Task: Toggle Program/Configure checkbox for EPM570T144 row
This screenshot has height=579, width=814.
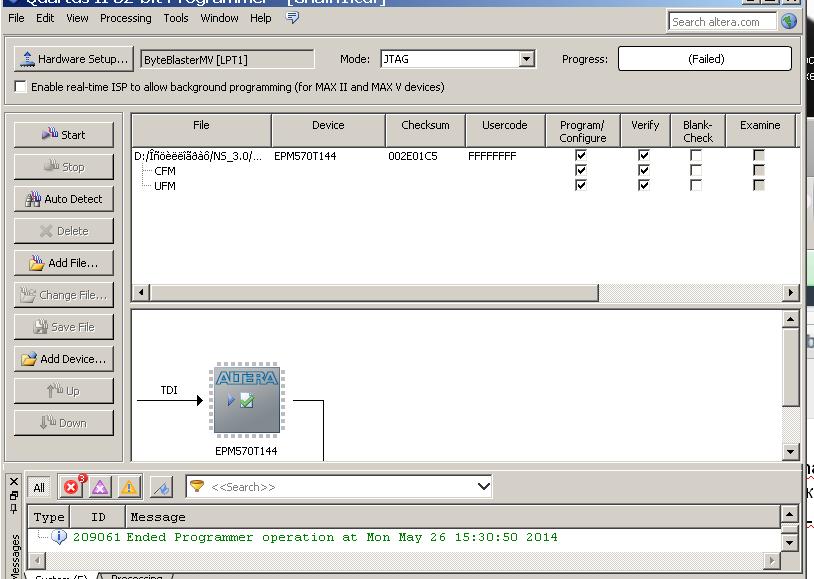Action: click(581, 155)
